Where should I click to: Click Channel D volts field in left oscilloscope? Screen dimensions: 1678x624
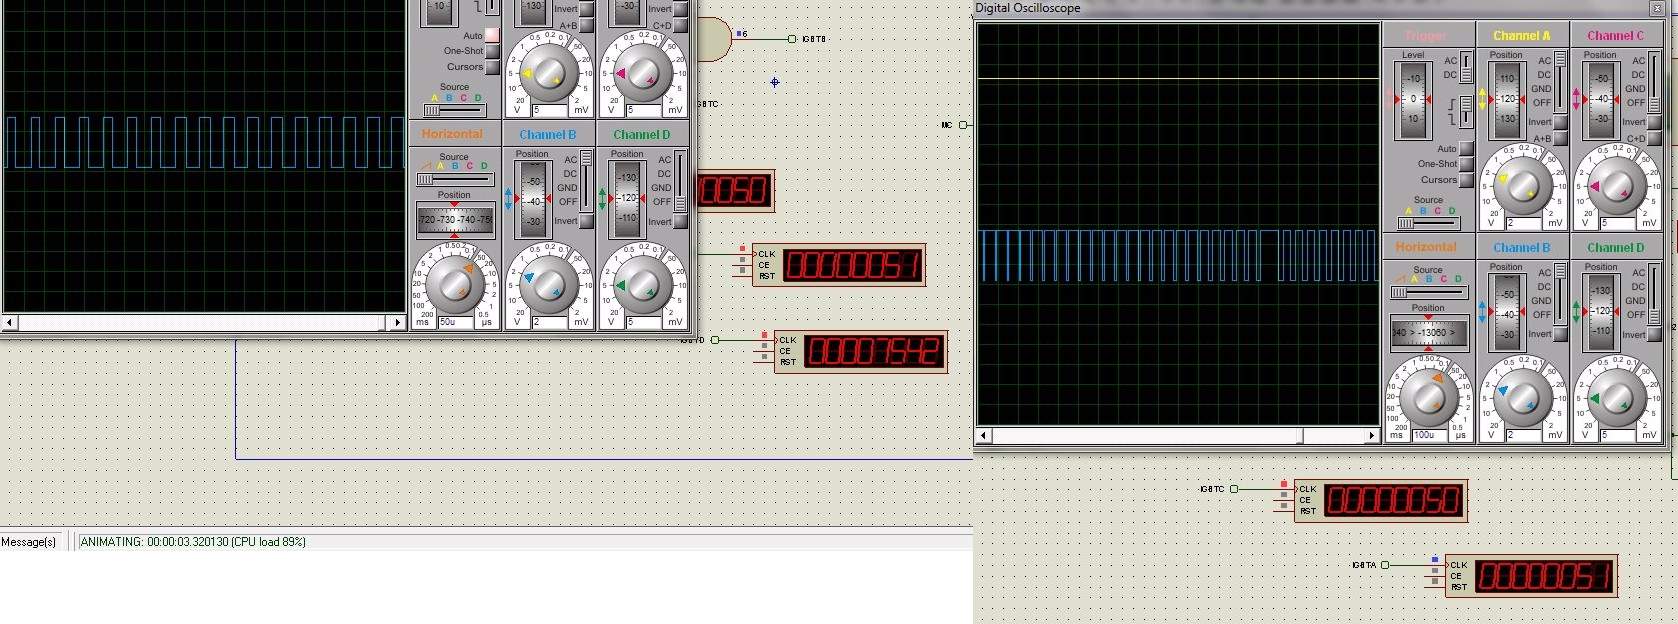coord(644,322)
